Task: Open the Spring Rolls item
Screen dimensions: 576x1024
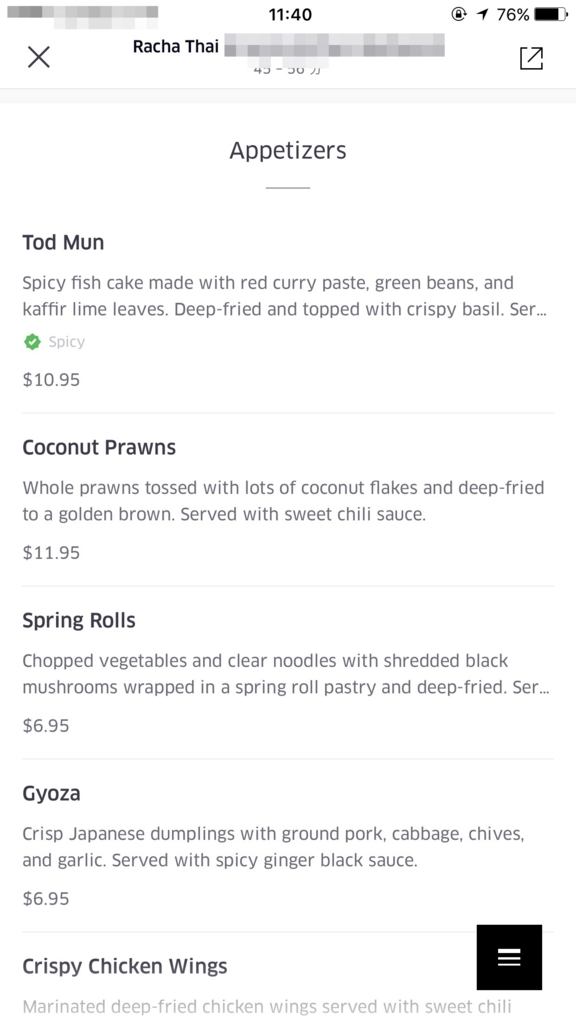Action: pos(288,673)
